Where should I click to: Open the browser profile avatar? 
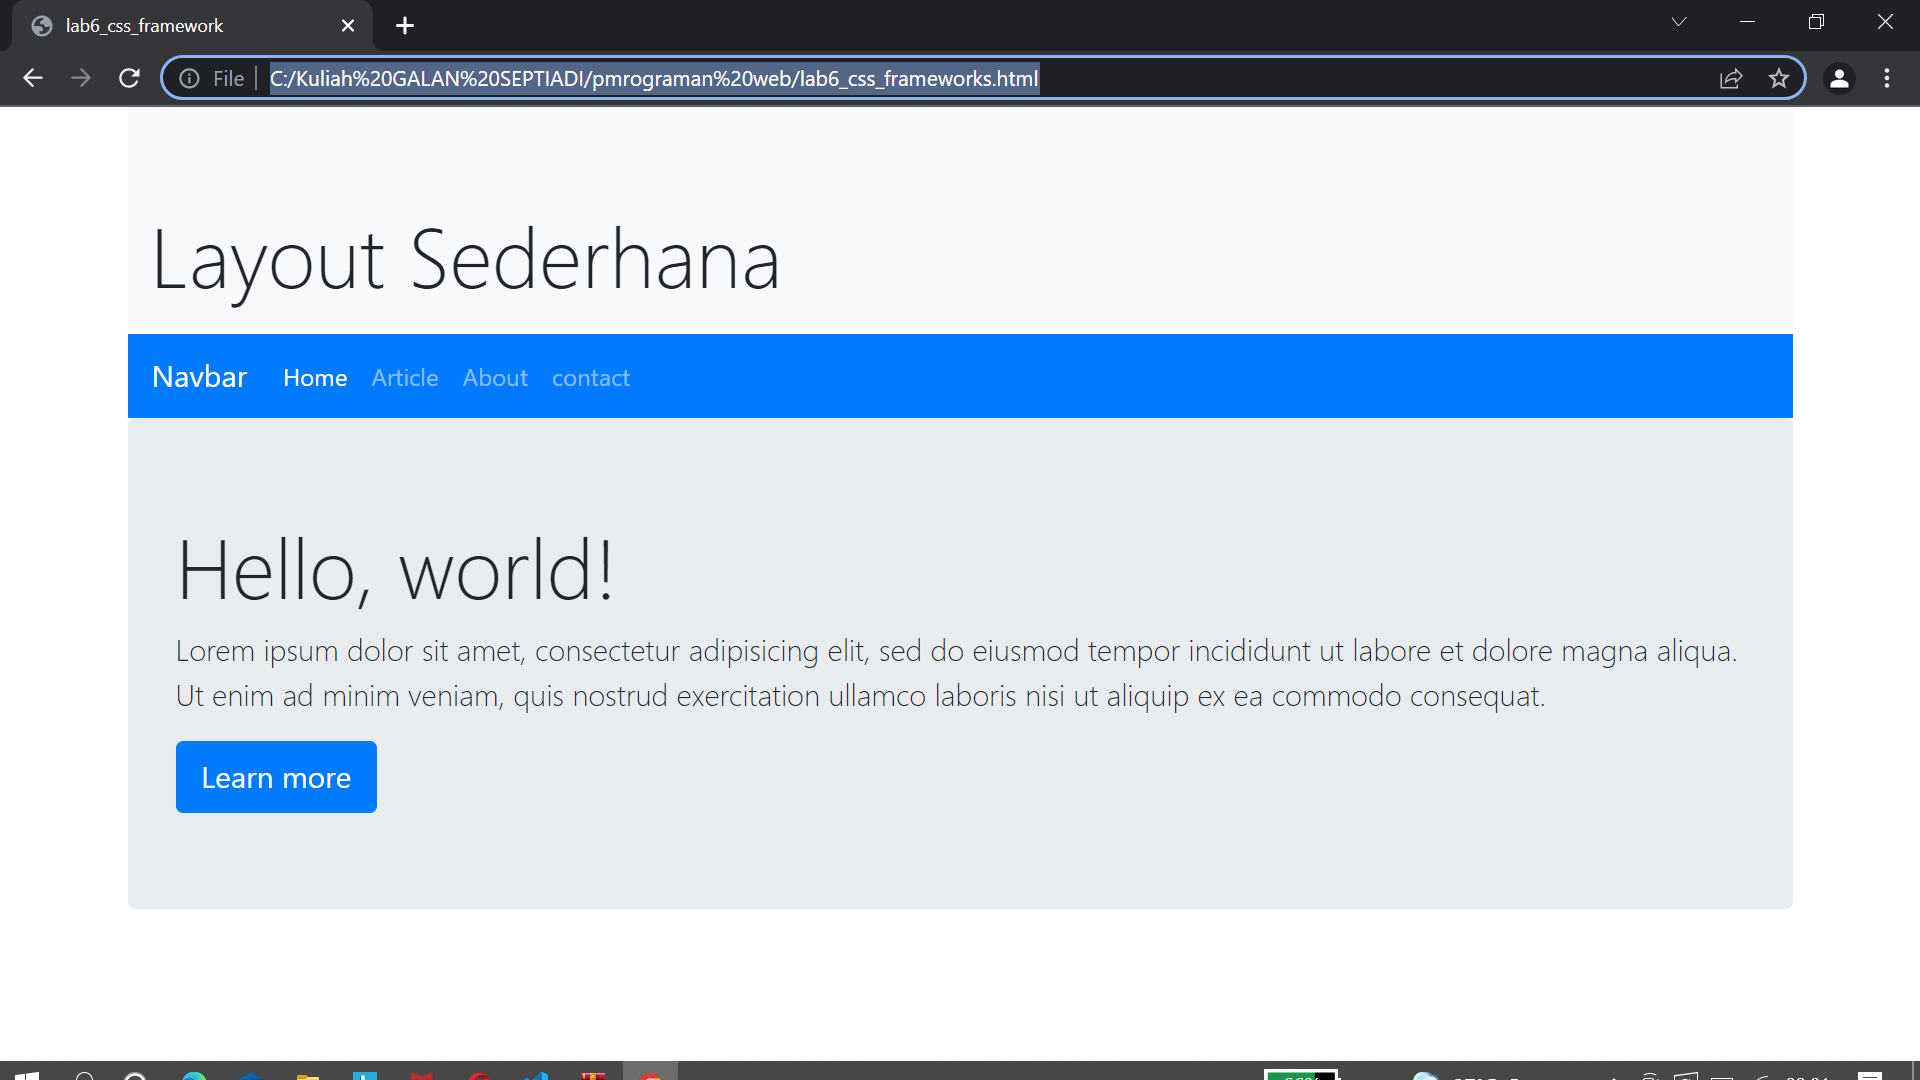[1840, 78]
